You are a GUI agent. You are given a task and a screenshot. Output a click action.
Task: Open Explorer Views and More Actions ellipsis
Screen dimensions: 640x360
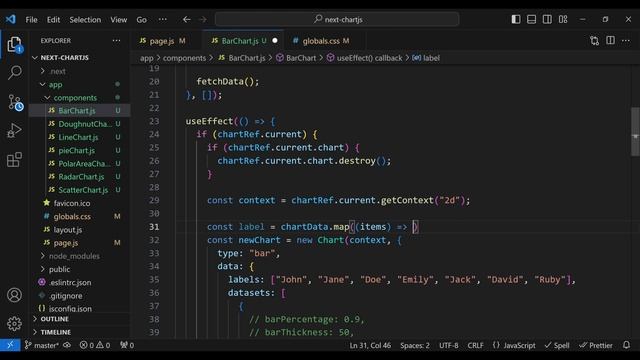coord(116,40)
